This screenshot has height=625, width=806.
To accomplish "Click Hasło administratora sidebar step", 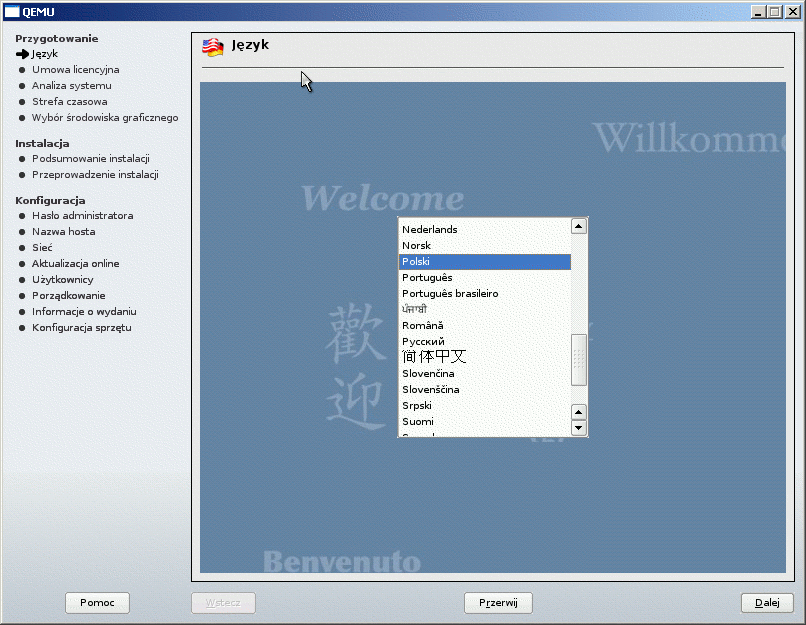I will coord(82,216).
